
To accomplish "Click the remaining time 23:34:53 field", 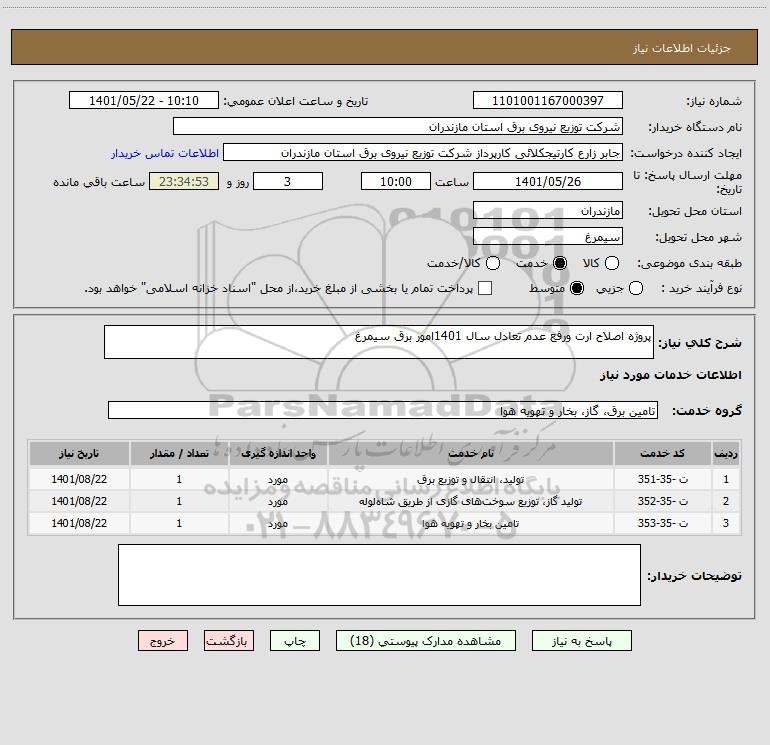I will tap(184, 182).
